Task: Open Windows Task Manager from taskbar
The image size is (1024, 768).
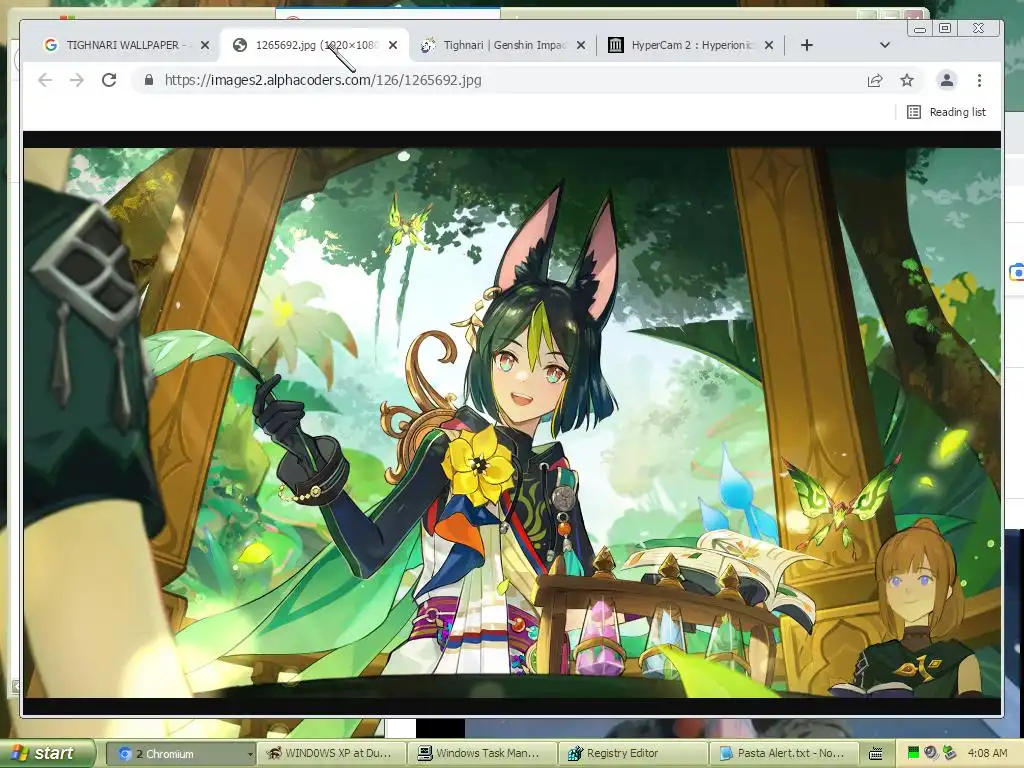Action: 482,754
